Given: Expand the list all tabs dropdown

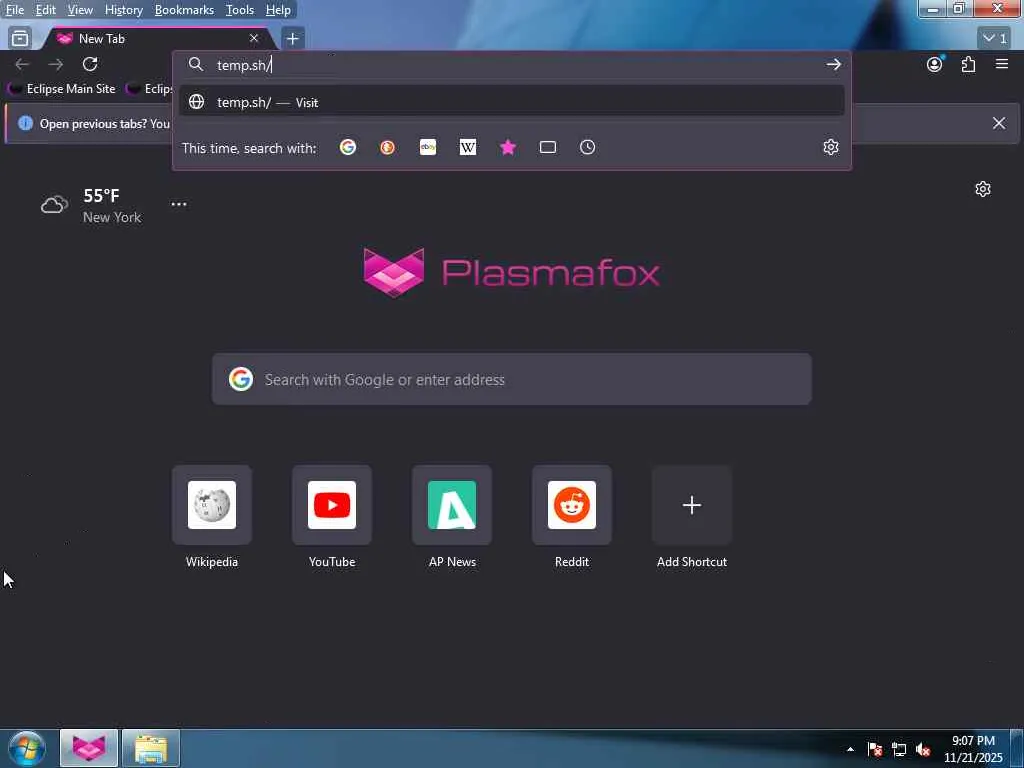Looking at the screenshot, I should click(995, 39).
